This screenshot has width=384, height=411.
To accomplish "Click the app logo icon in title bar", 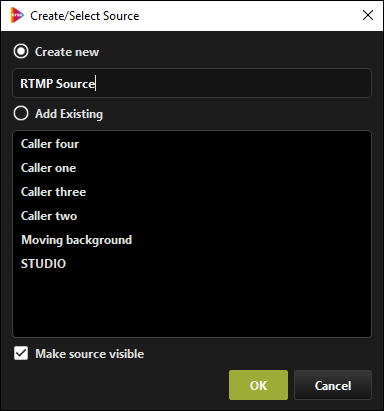I will click(17, 15).
